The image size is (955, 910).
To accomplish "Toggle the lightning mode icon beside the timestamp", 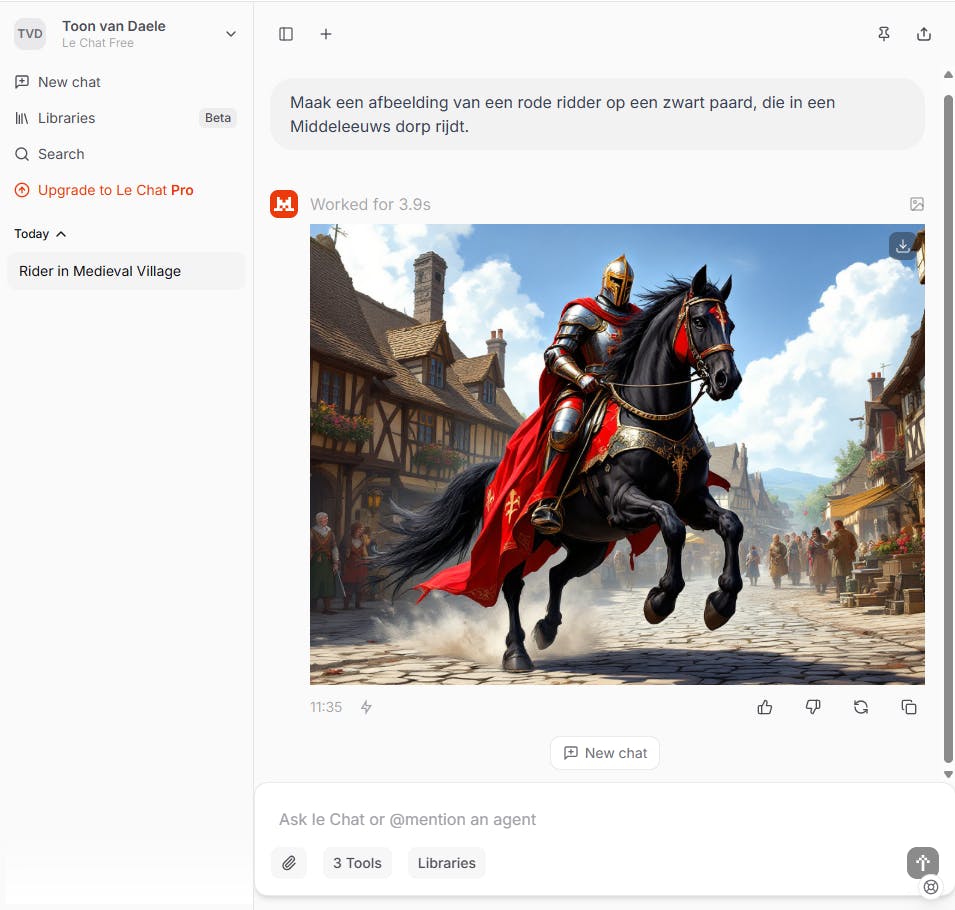I will coord(366,707).
